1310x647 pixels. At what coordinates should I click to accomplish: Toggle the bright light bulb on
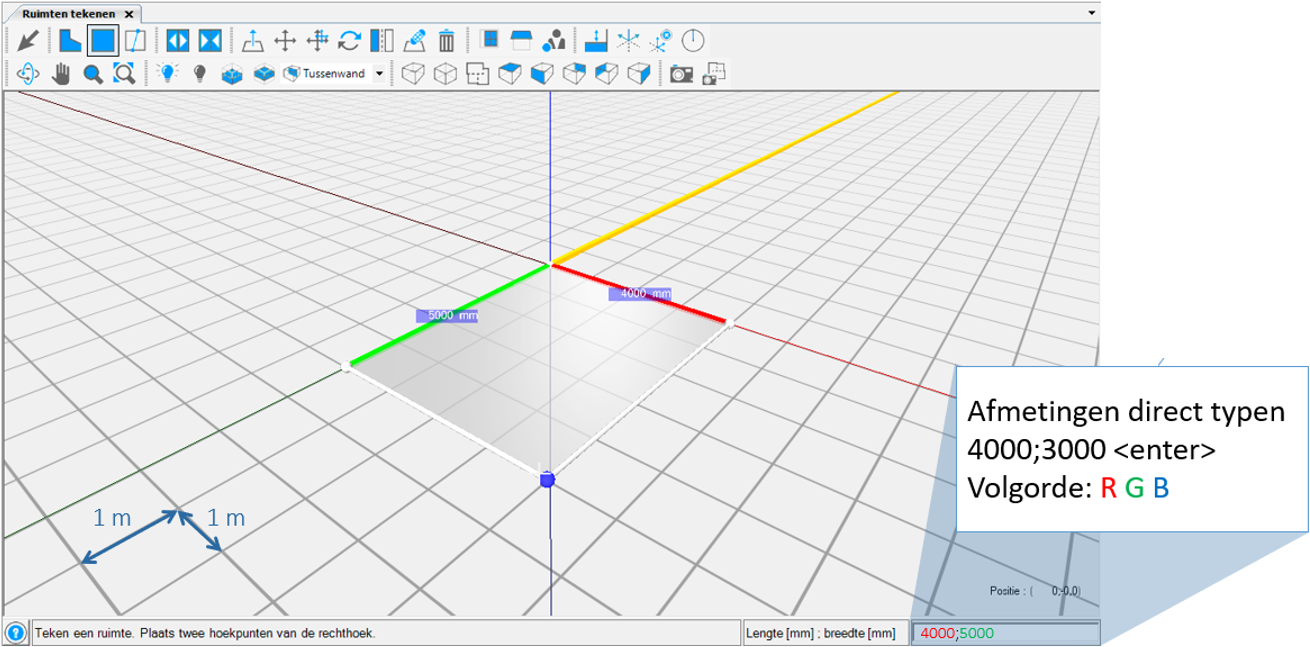click(169, 73)
